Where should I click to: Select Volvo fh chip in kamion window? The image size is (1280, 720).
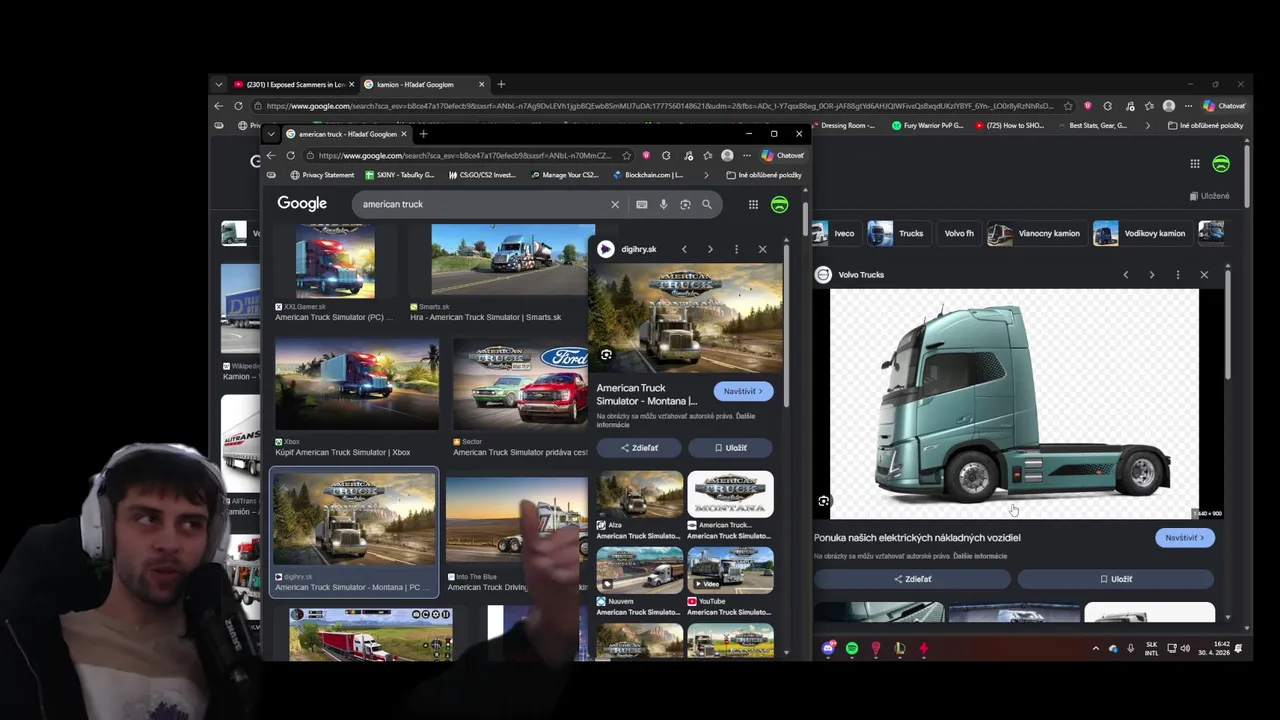pos(958,233)
